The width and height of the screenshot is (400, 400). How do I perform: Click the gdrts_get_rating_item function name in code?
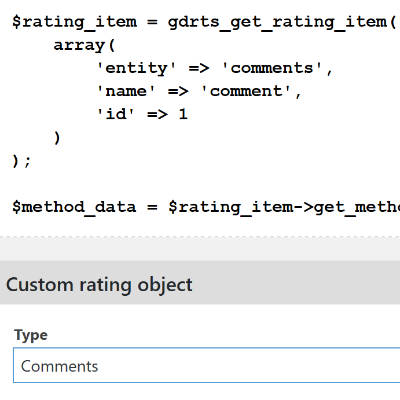pyautogui.click(x=277, y=22)
